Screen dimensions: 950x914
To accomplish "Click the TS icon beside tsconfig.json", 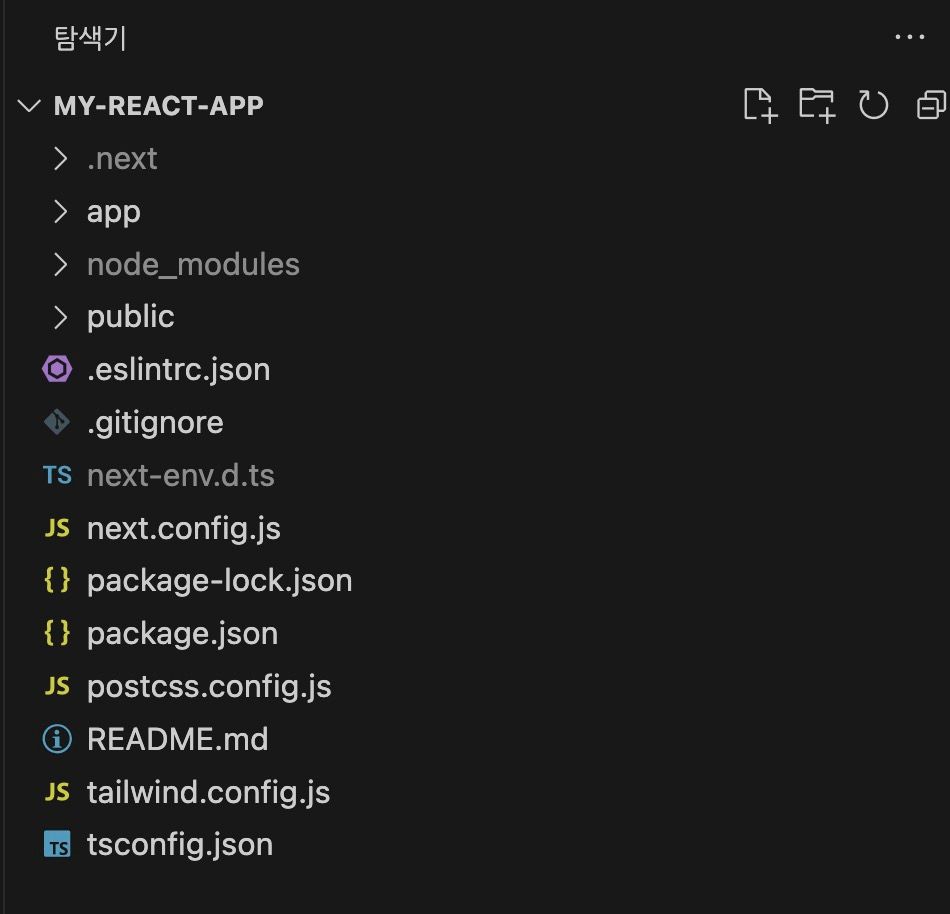I will (58, 845).
